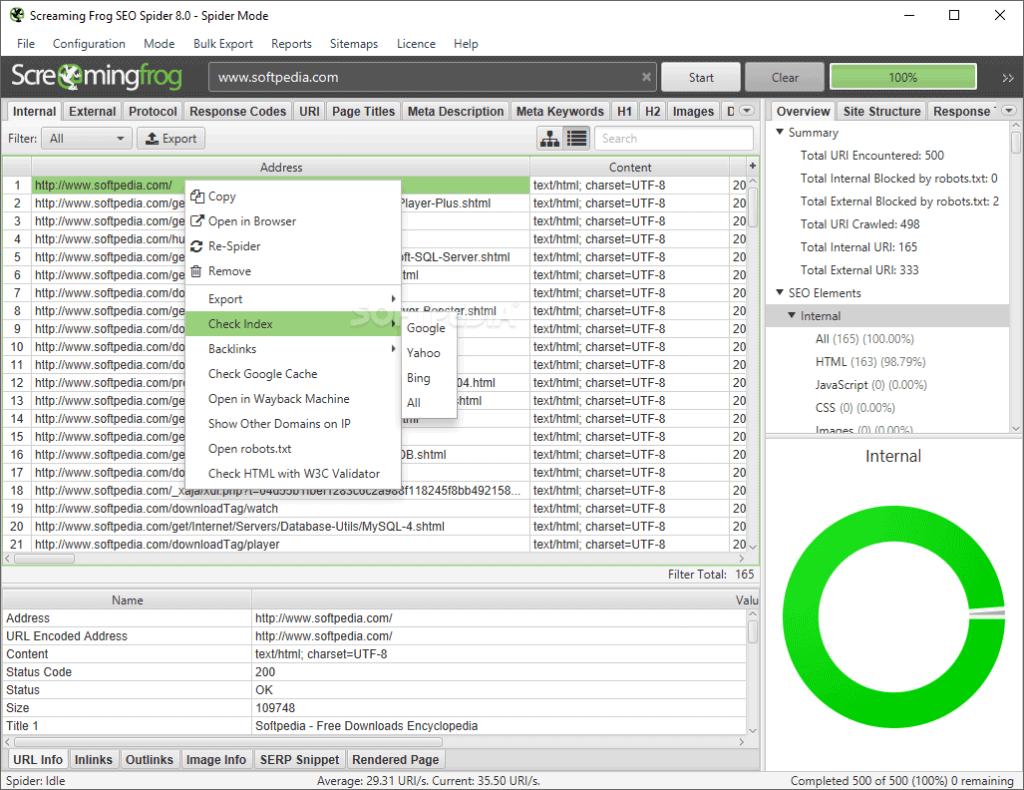
Task: Clear the URL field with X icon
Action: (x=646, y=77)
